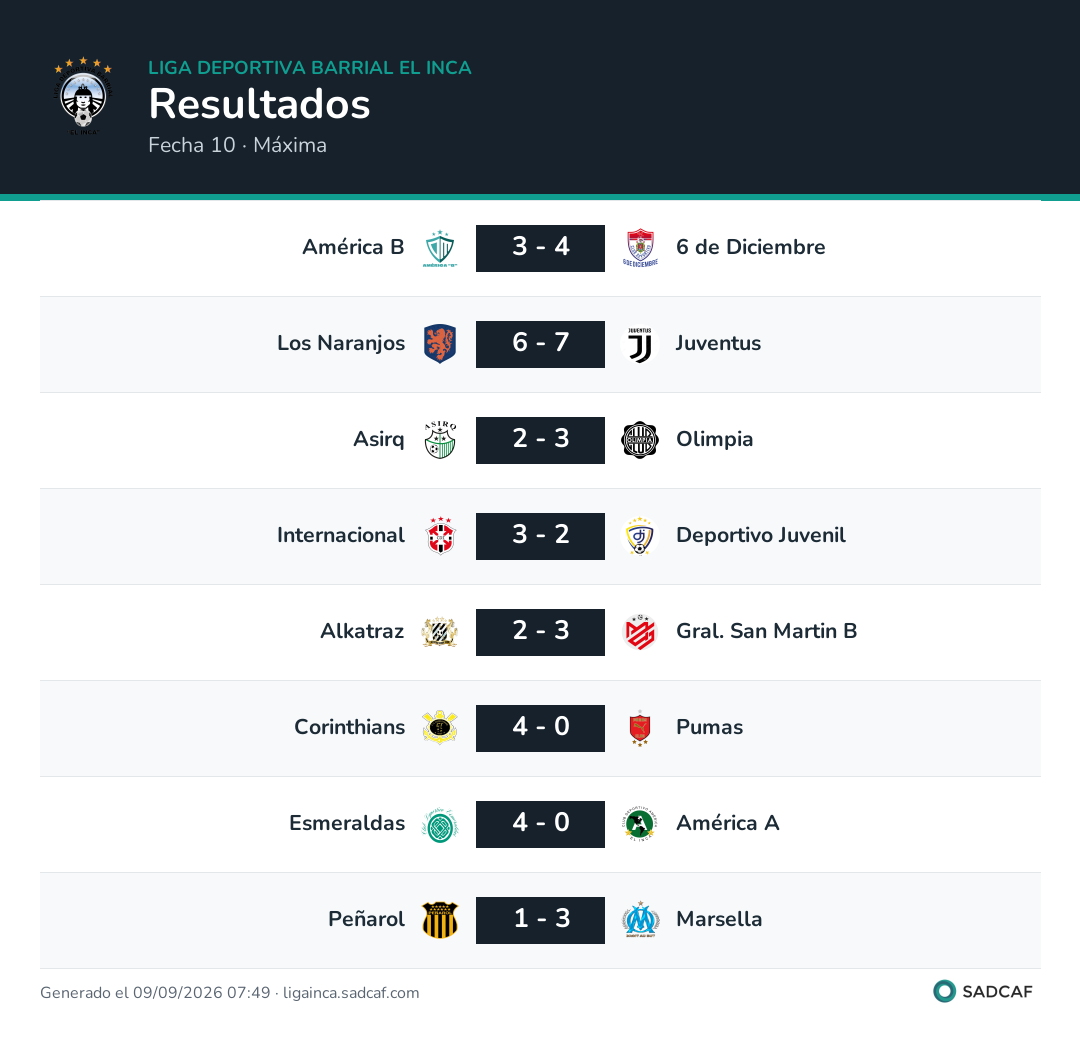1080x1044 pixels.
Task: Click the América A team name
Action: 727,823
